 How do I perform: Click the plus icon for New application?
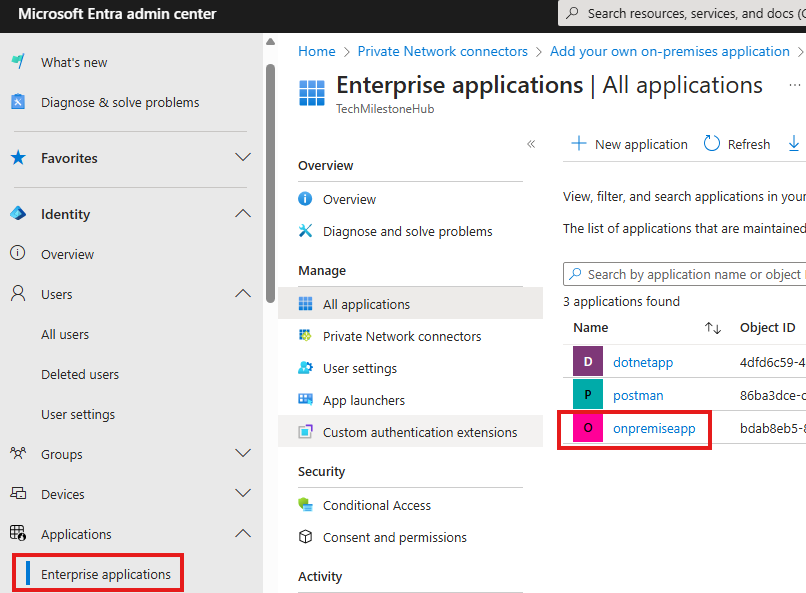(x=579, y=143)
